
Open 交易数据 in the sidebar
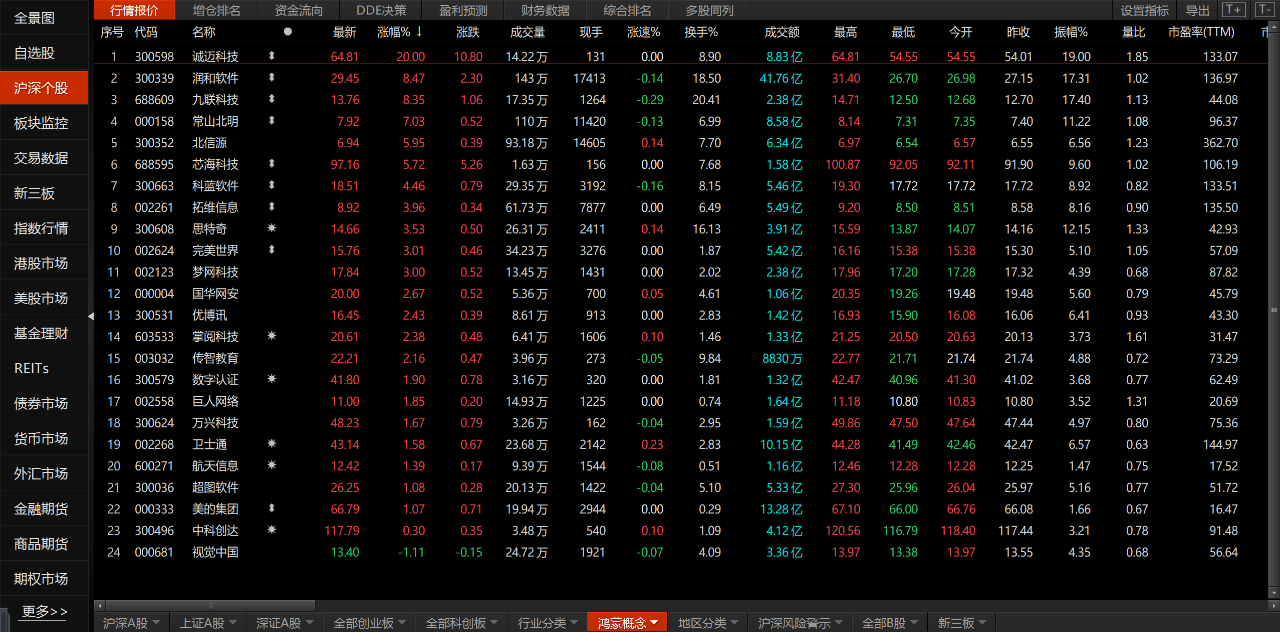pyautogui.click(x=44, y=158)
